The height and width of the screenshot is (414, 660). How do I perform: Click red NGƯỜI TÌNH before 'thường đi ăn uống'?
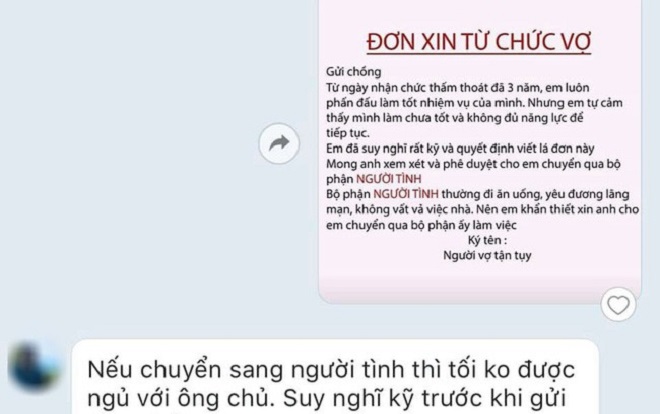pos(406,194)
